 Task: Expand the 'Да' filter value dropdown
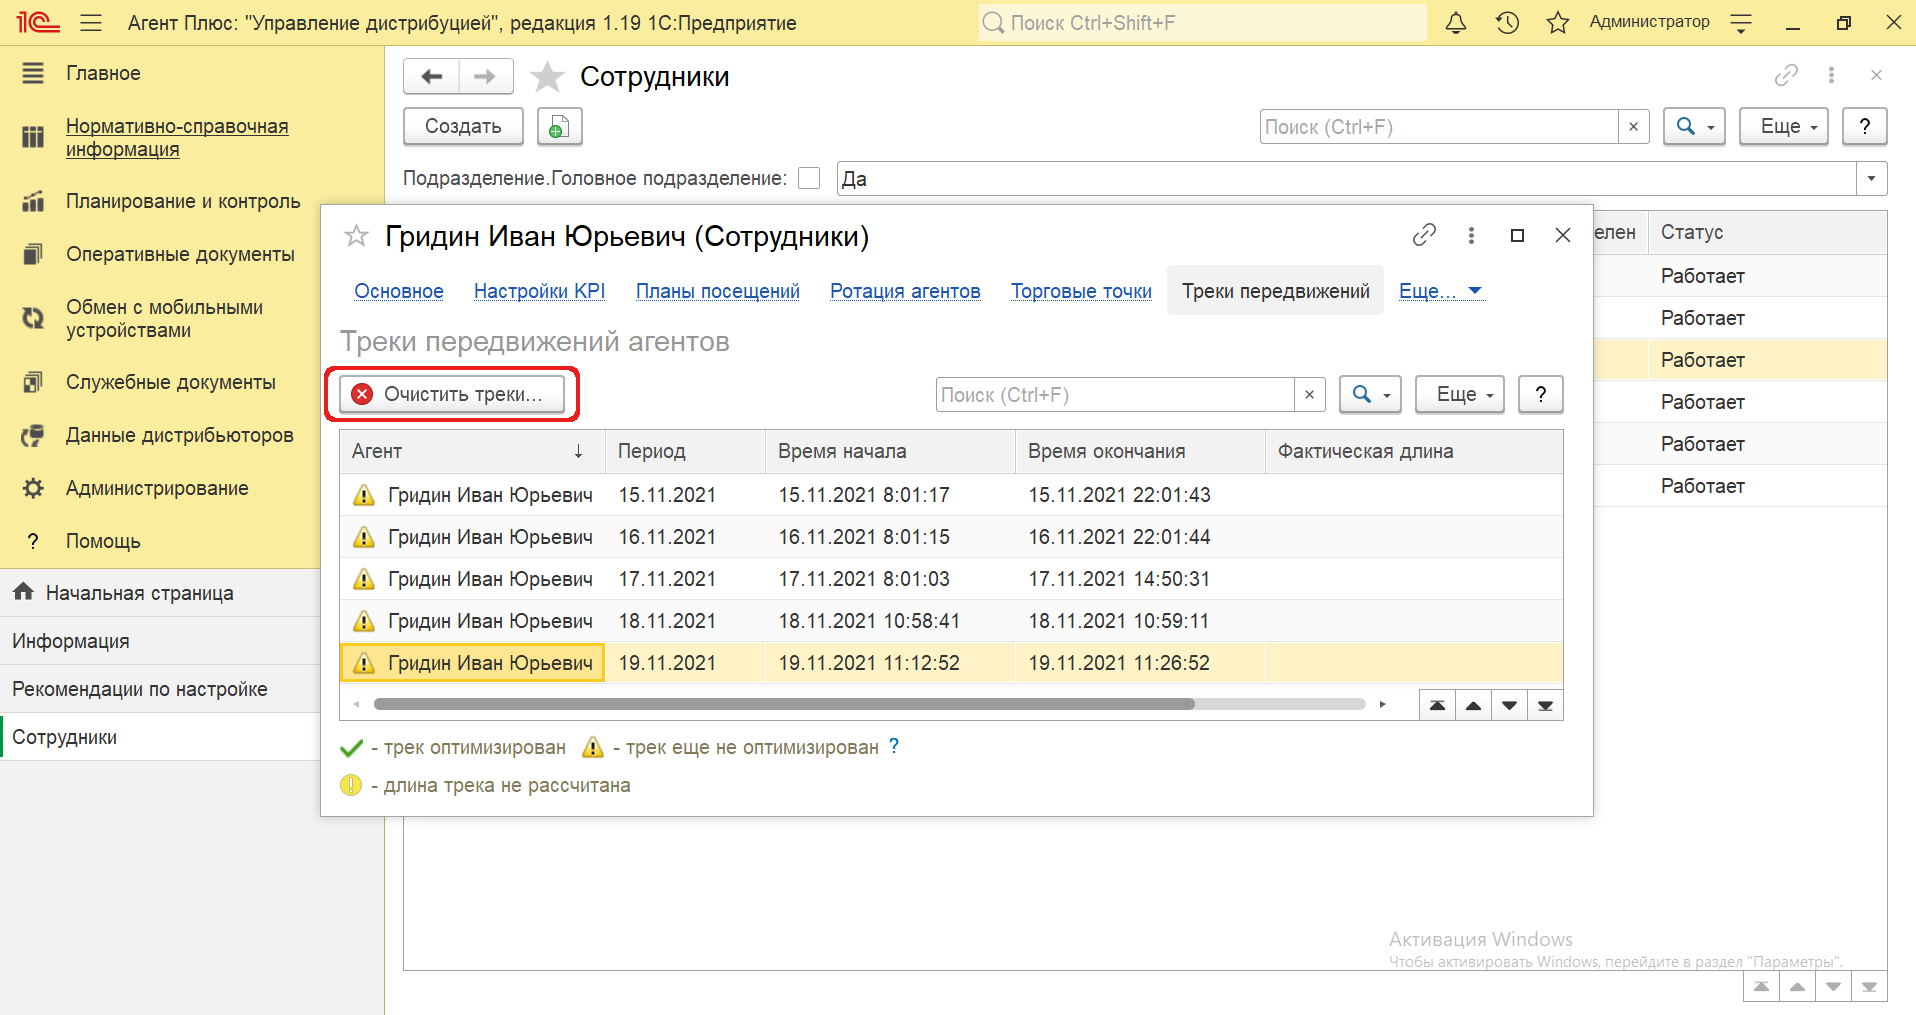1871,179
